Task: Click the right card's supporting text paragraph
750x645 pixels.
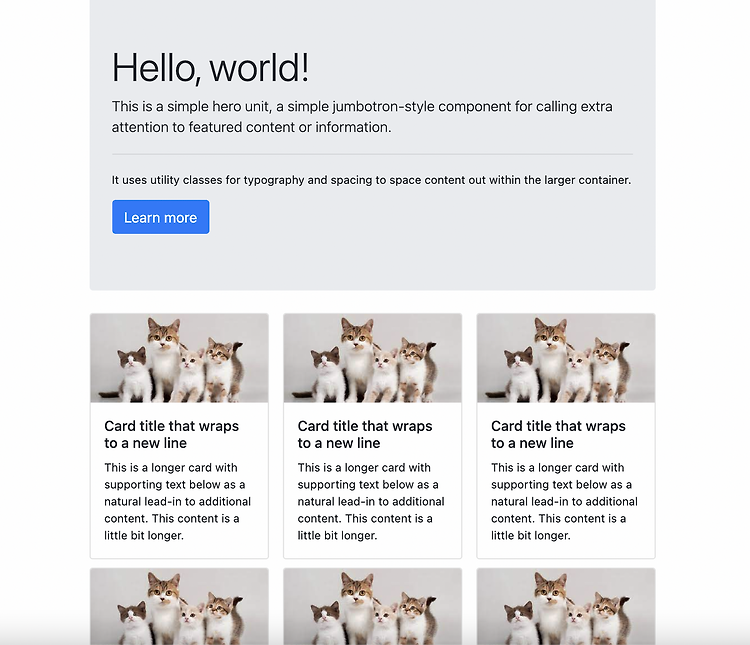Action: 564,501
